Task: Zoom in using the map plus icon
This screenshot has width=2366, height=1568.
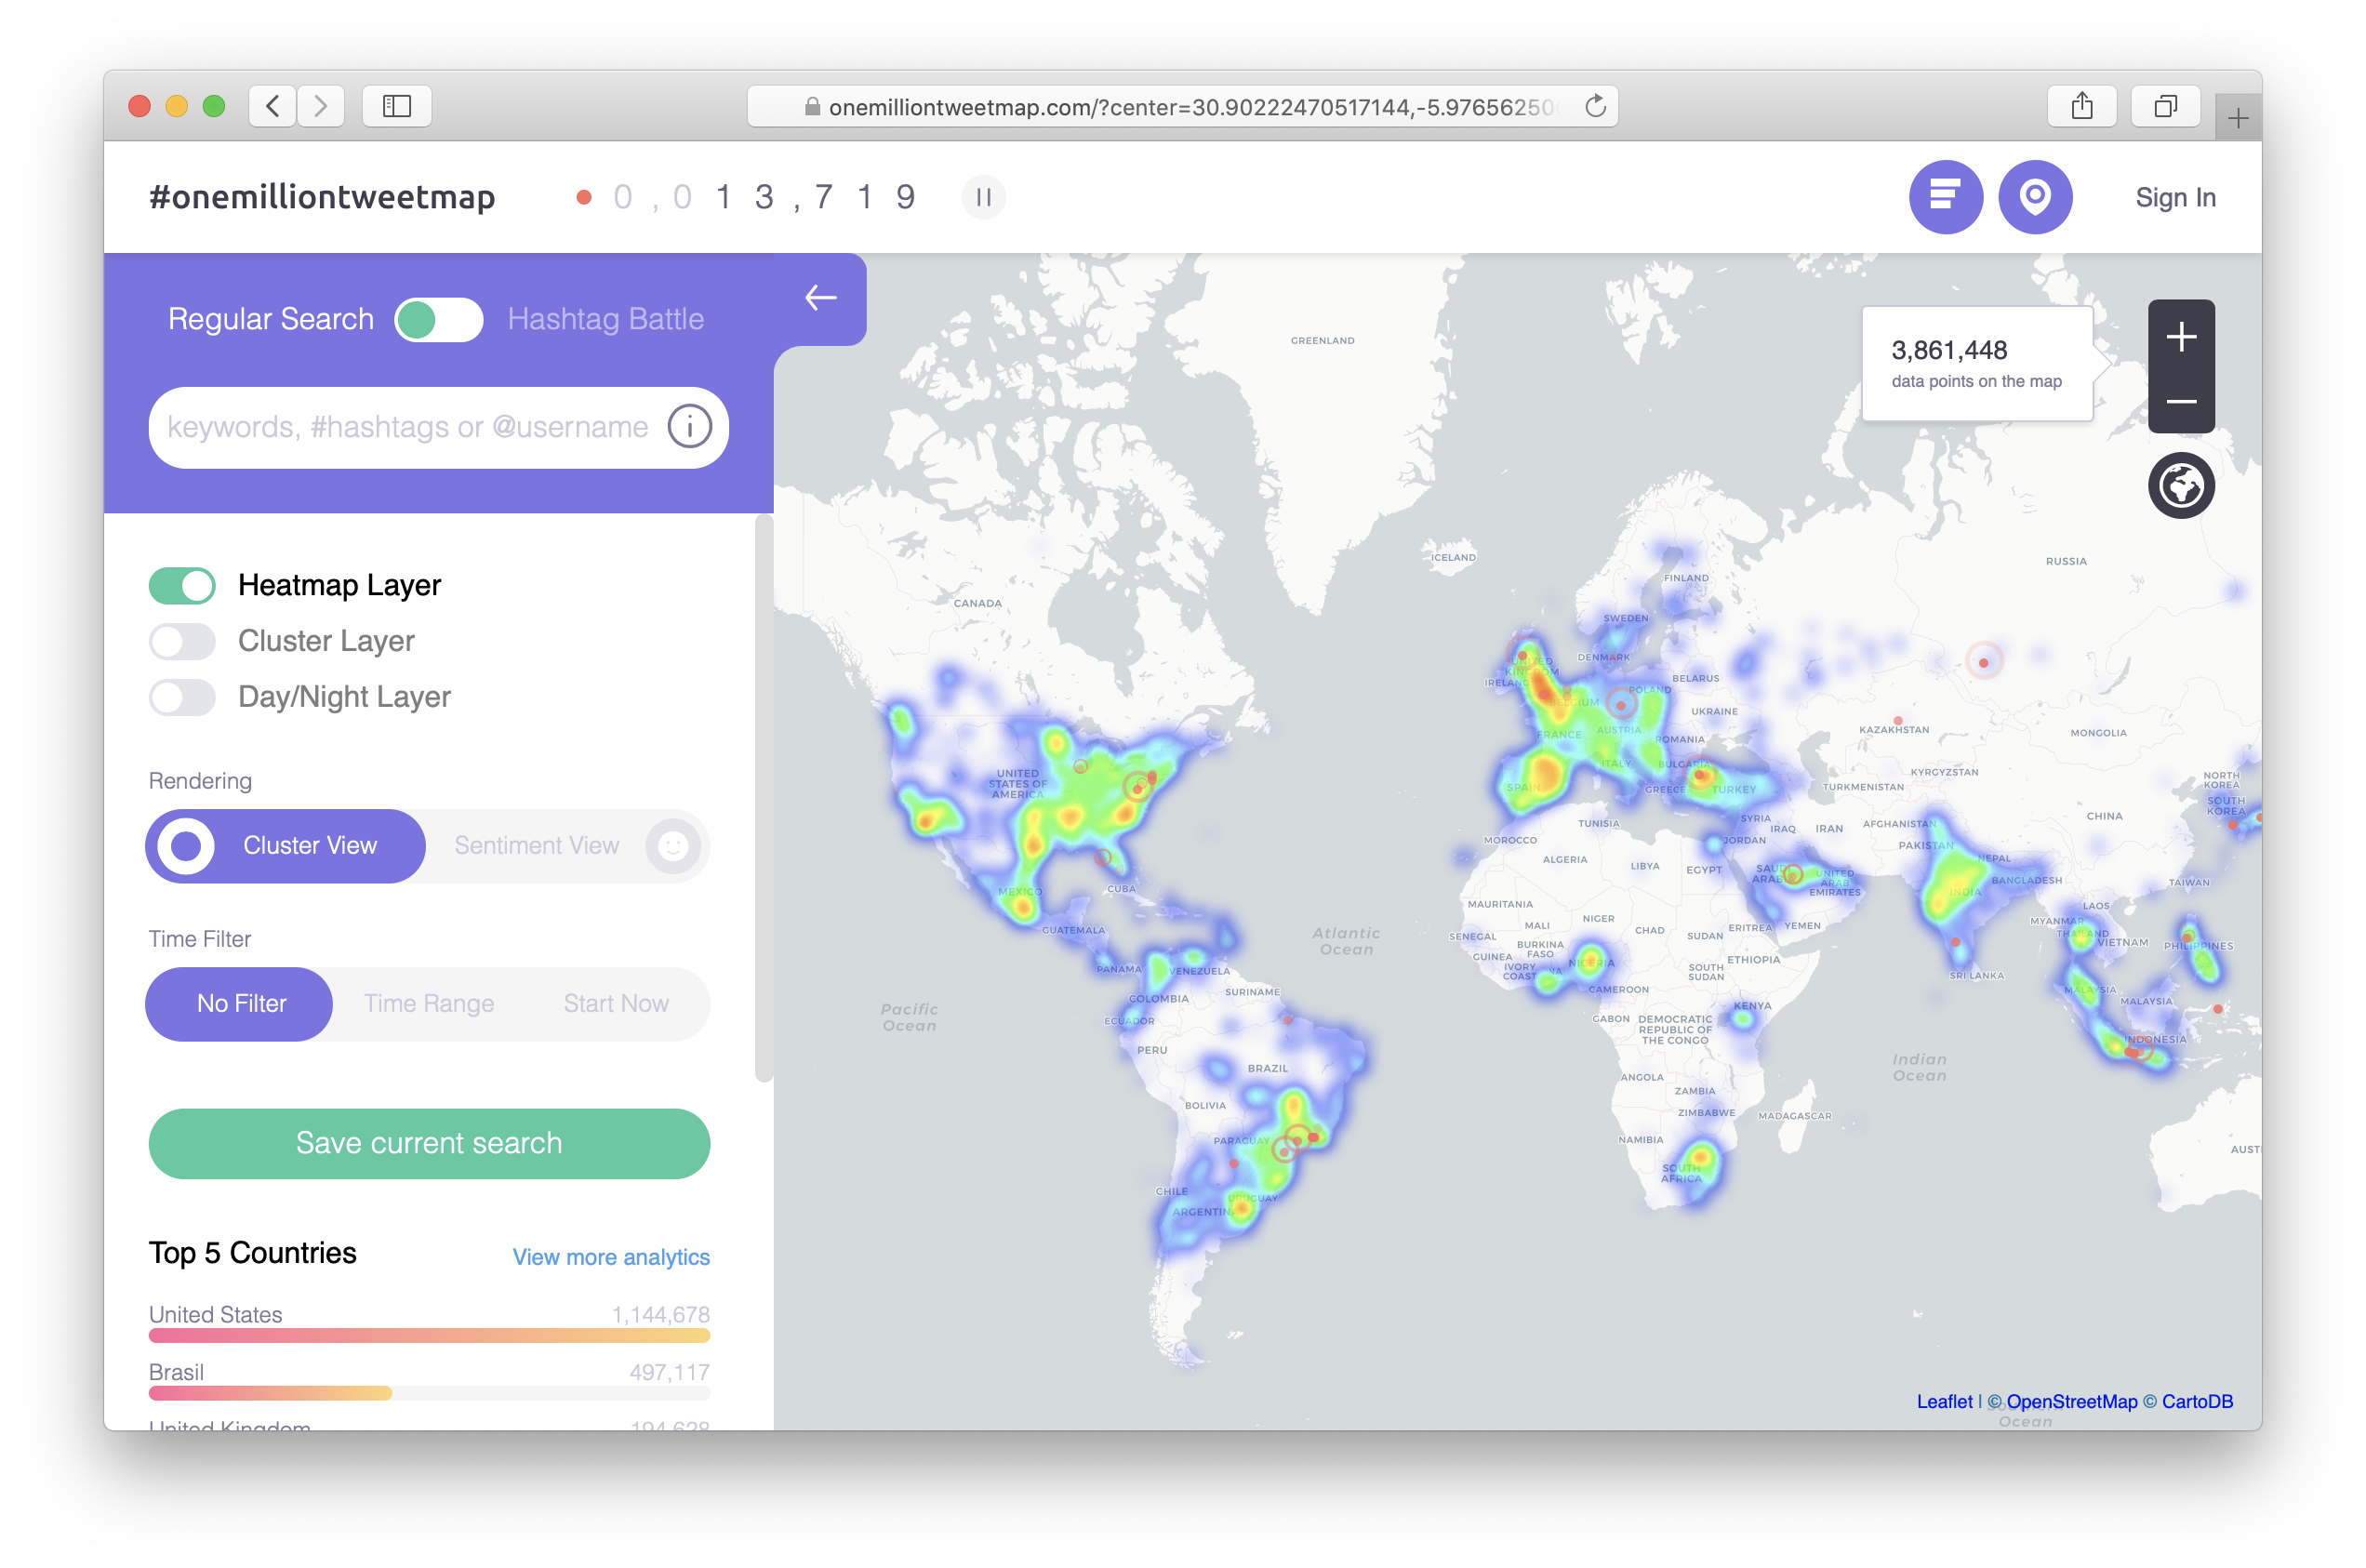Action: (x=2181, y=337)
